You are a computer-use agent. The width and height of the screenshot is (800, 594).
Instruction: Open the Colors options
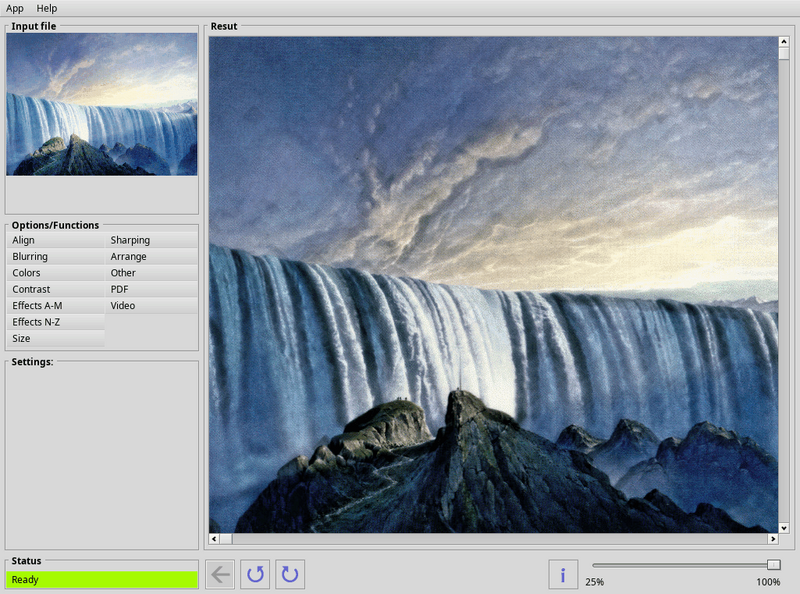[x=56, y=273]
